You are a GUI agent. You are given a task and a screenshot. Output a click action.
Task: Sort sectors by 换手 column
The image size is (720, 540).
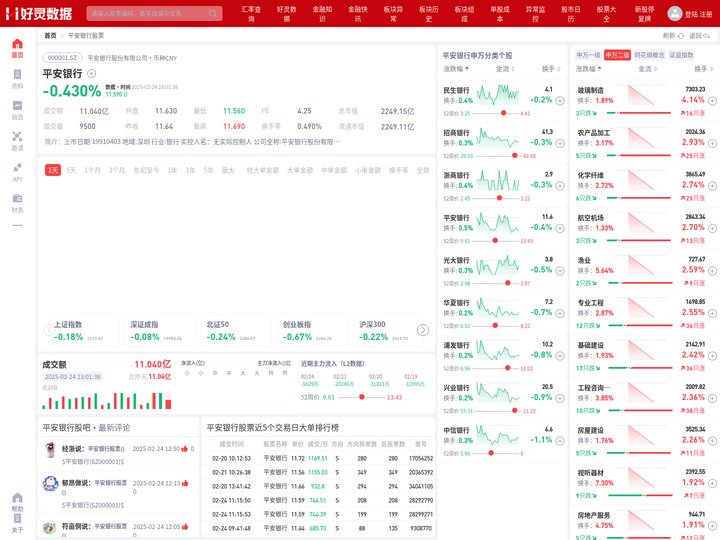coord(703,69)
